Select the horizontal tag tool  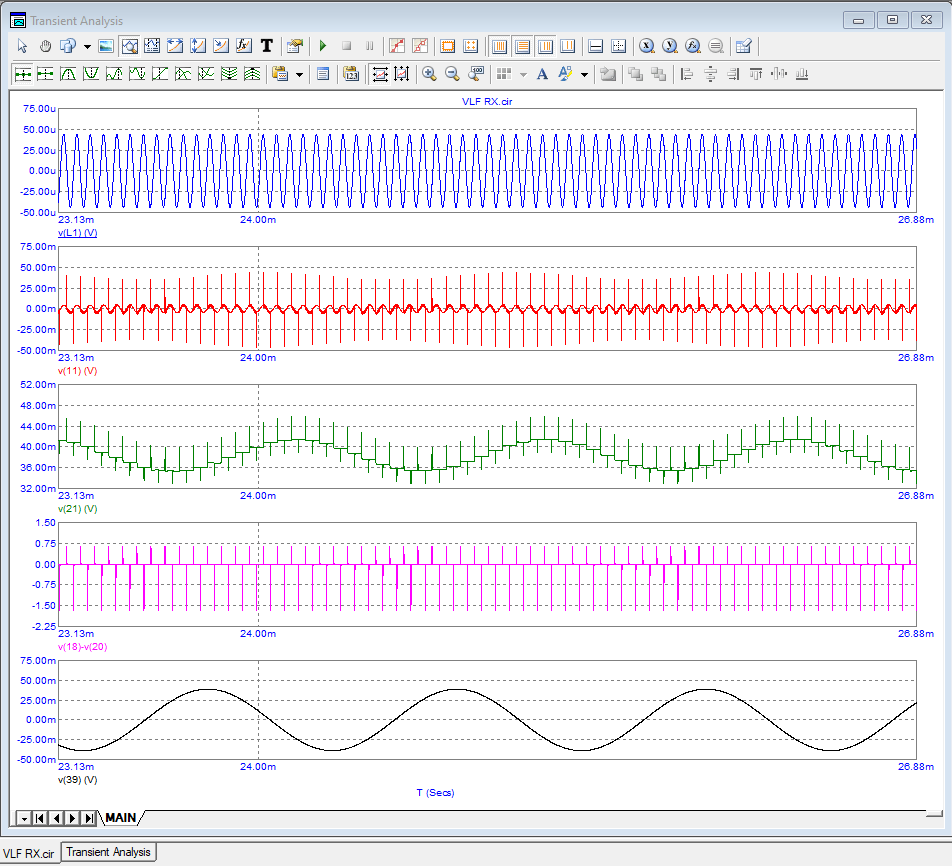coord(175,46)
